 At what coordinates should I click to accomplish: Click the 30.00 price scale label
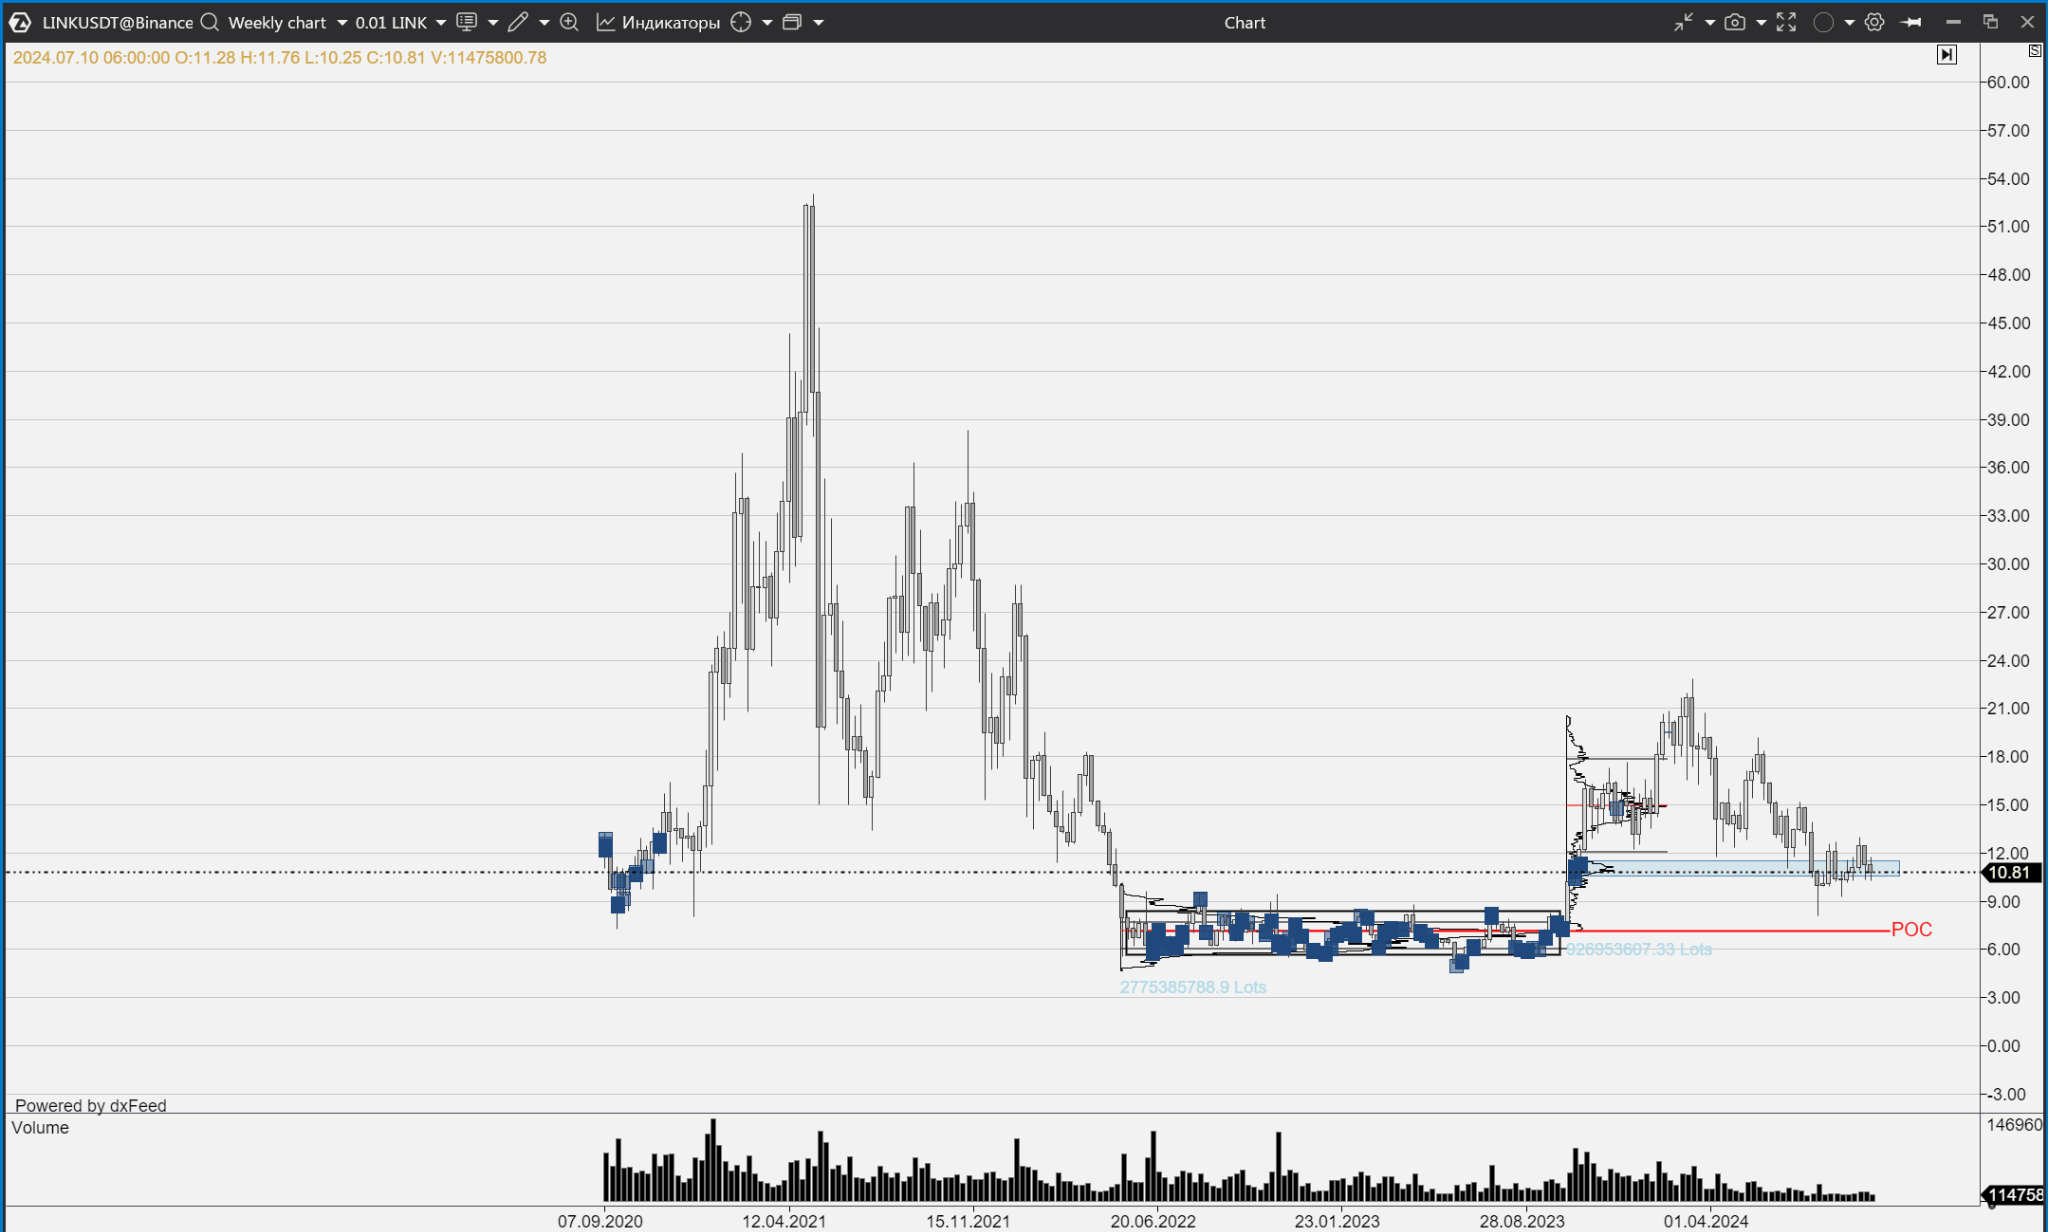[x=2008, y=564]
